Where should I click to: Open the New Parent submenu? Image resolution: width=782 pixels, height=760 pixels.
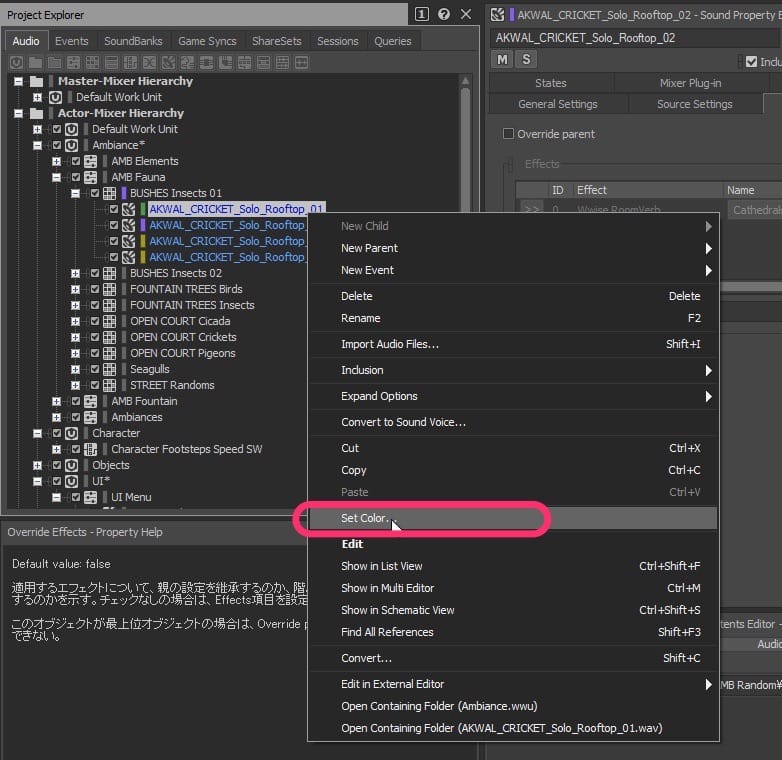tap(513, 248)
